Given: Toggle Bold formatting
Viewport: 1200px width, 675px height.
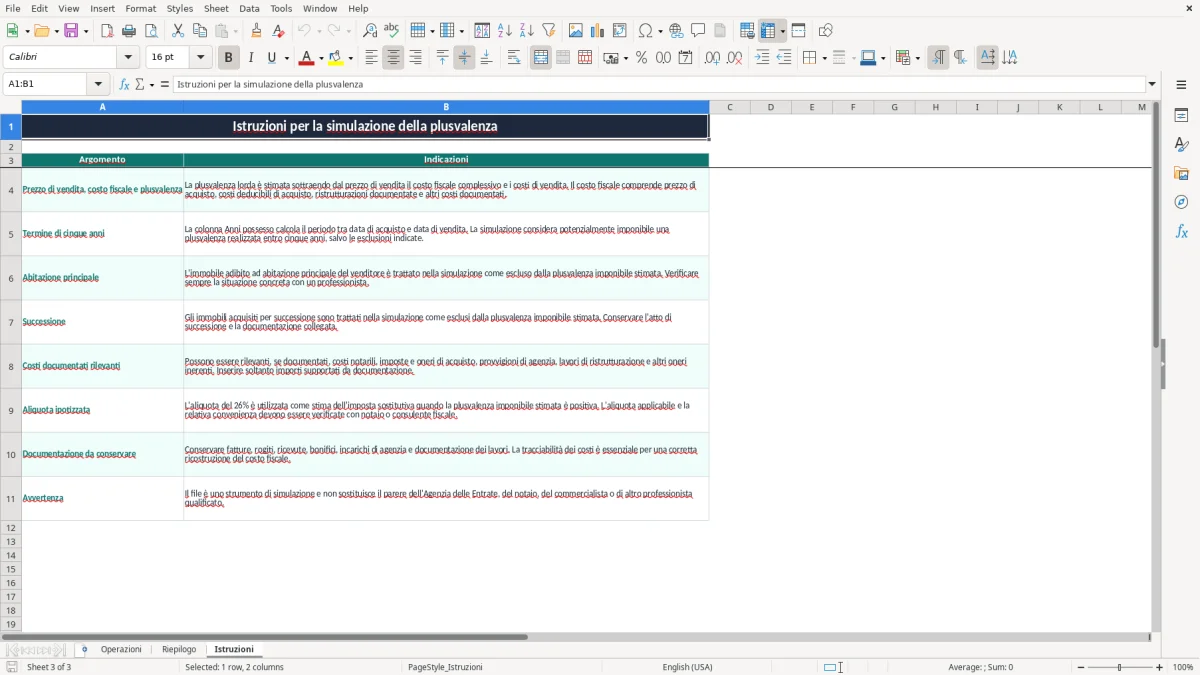Looking at the screenshot, I should 229,58.
